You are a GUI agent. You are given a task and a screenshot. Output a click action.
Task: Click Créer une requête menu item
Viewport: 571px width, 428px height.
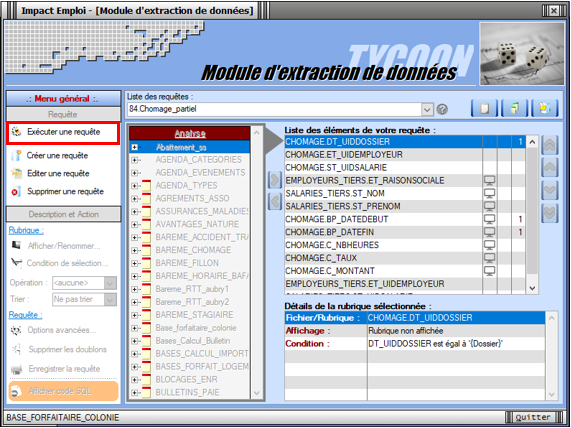pyautogui.click(x=57, y=156)
